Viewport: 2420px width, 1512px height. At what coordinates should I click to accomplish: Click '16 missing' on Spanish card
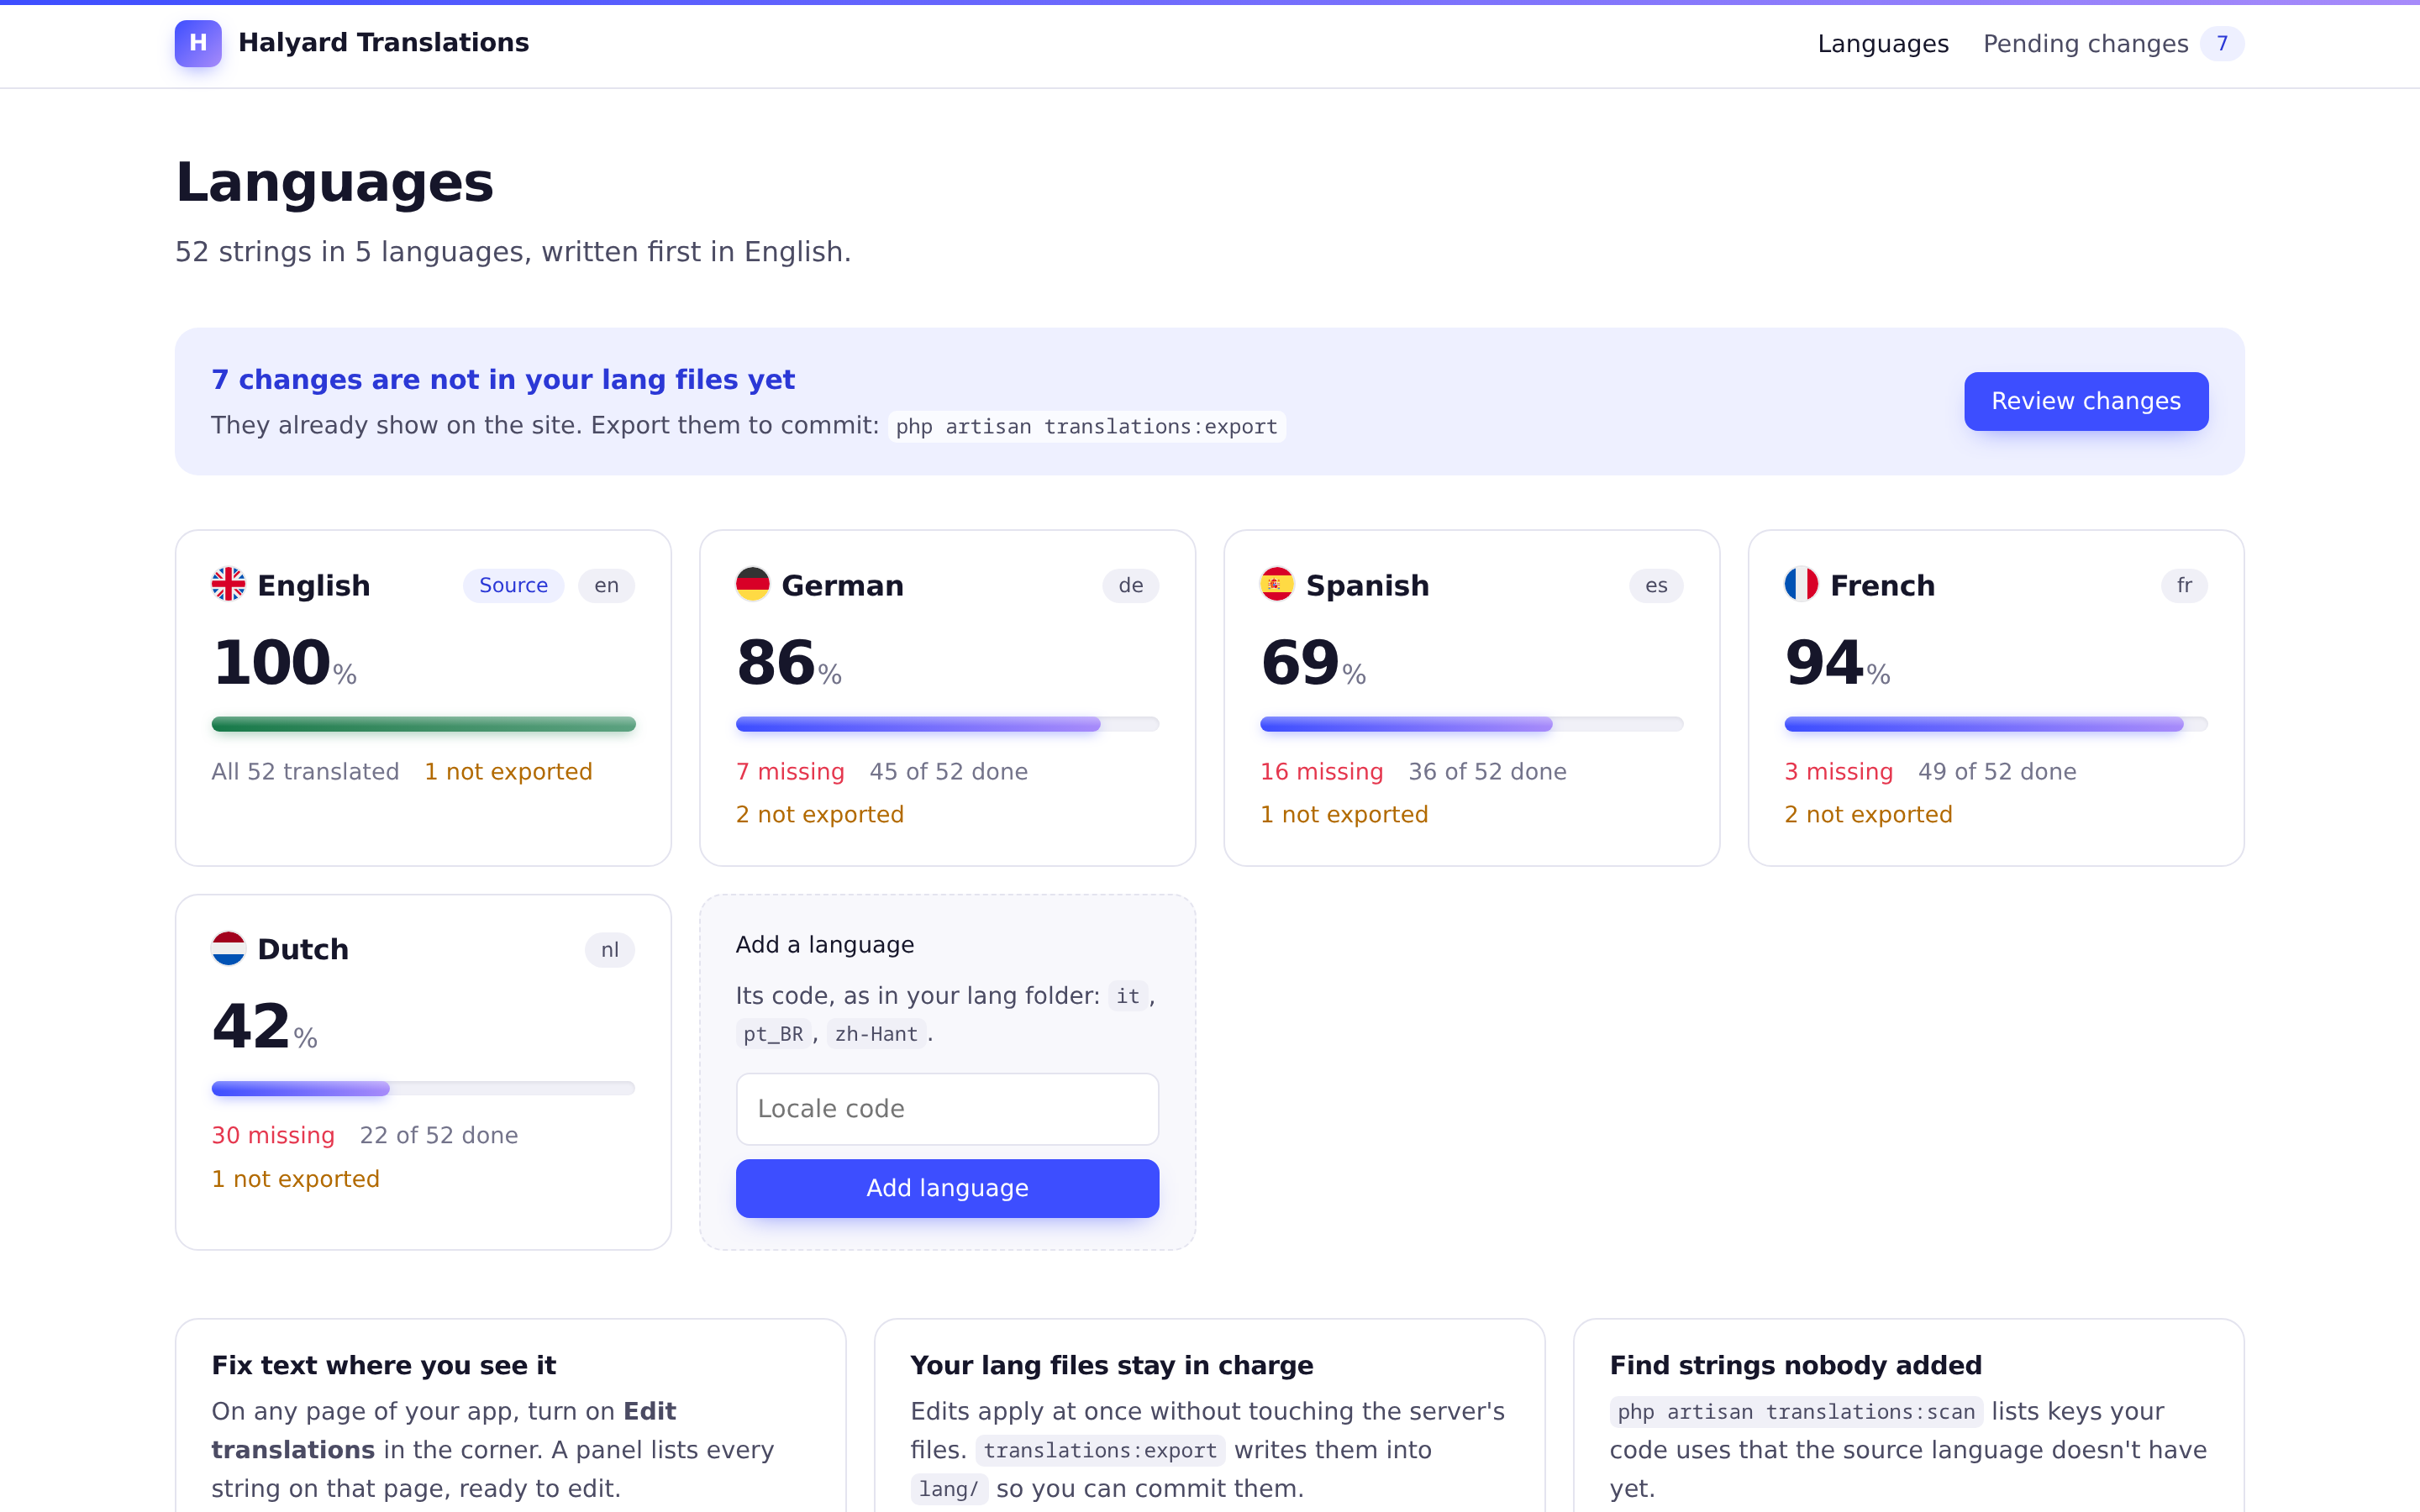click(x=1321, y=772)
